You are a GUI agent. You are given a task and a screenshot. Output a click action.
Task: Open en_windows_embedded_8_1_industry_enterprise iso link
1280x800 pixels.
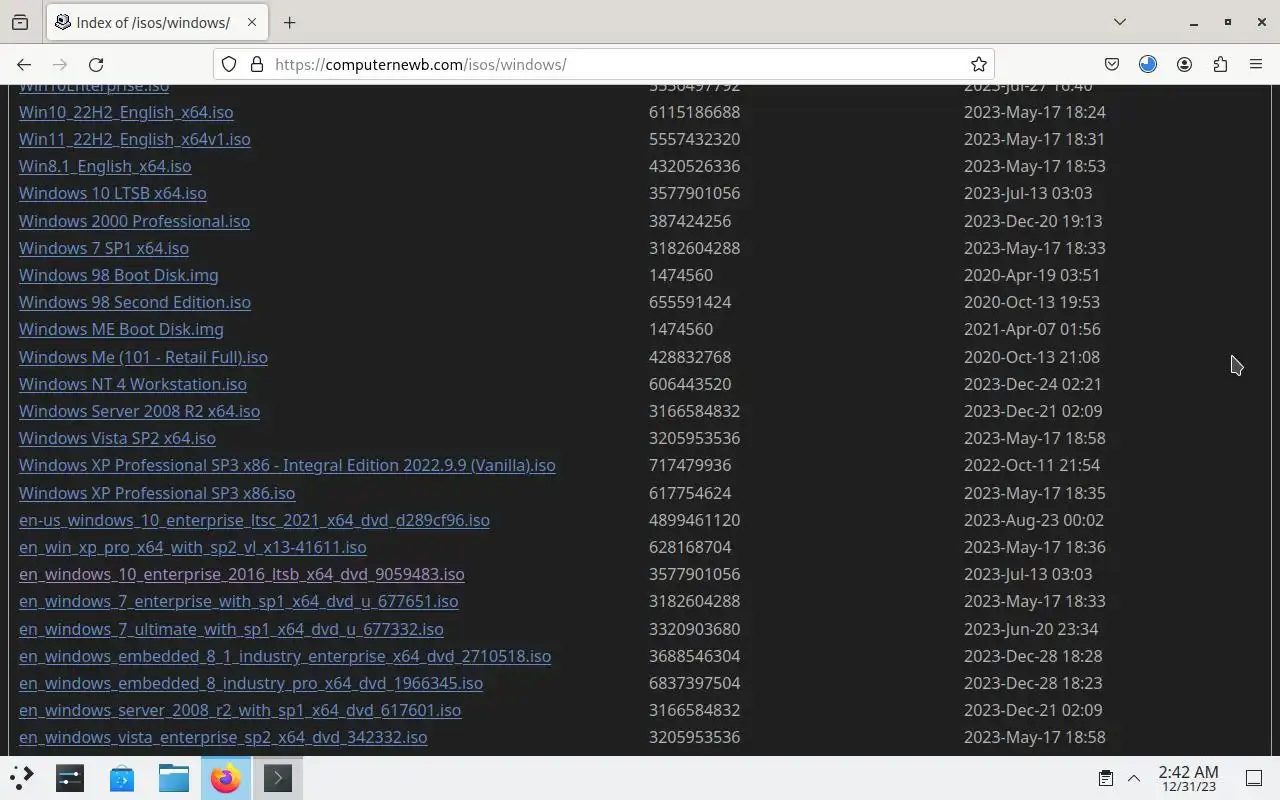click(285, 656)
